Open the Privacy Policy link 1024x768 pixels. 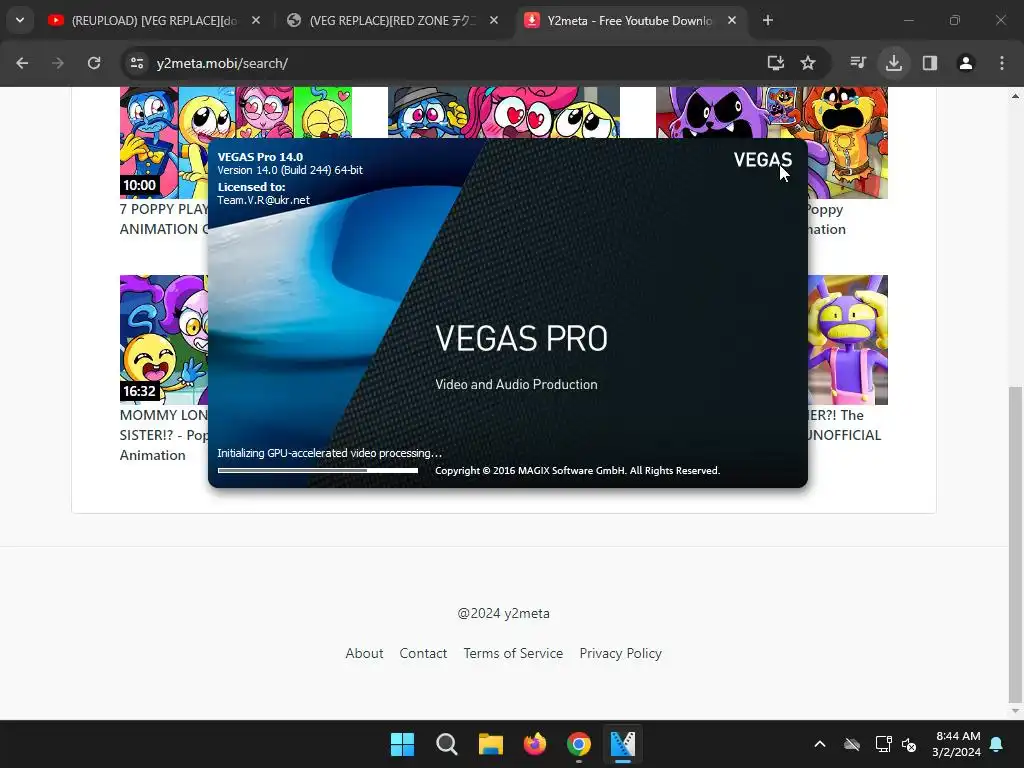(x=620, y=653)
